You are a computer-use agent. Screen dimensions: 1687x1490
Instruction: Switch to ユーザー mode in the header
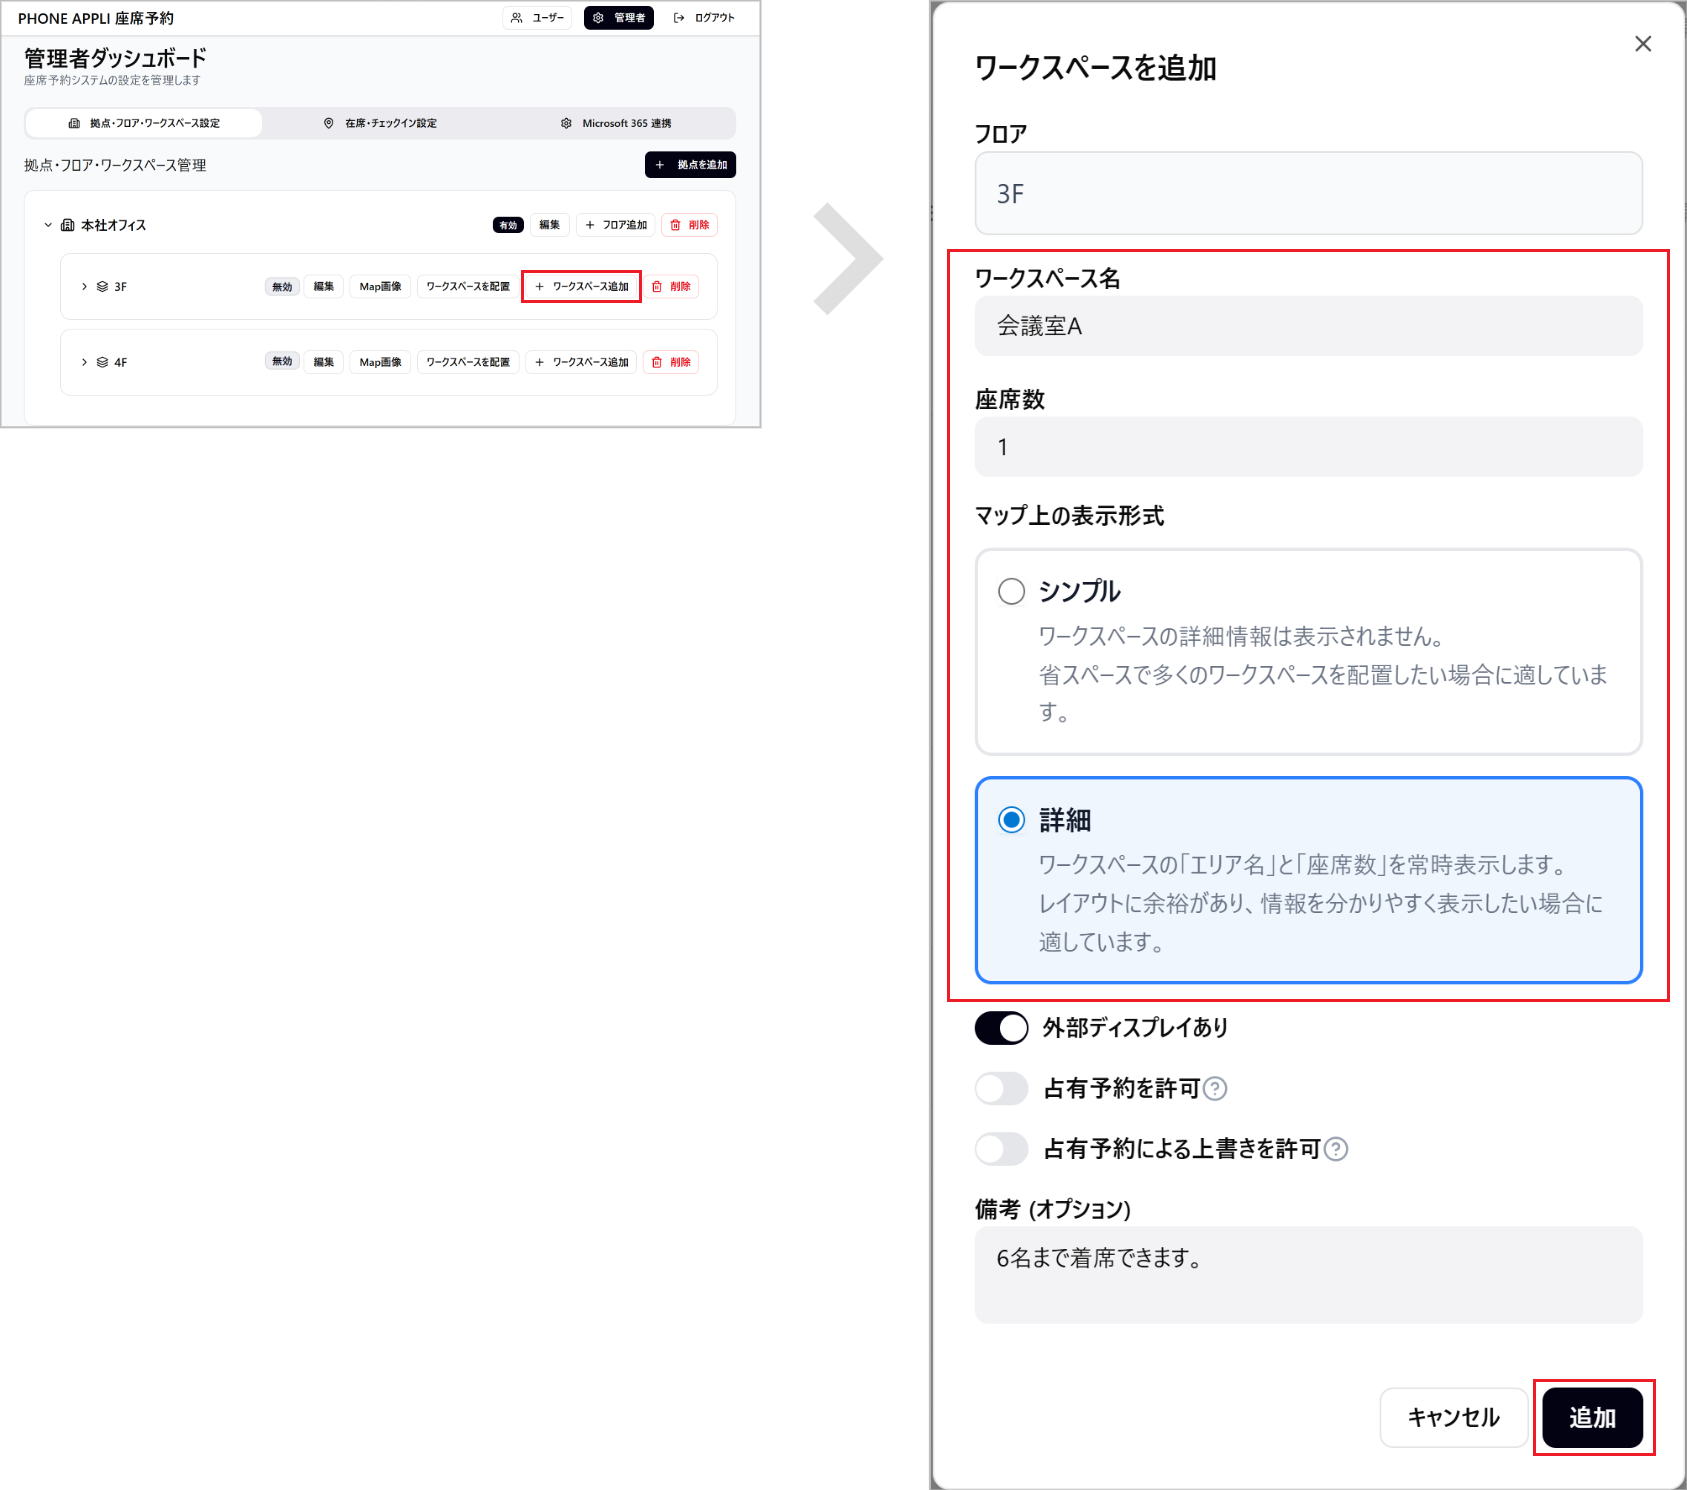(x=537, y=18)
